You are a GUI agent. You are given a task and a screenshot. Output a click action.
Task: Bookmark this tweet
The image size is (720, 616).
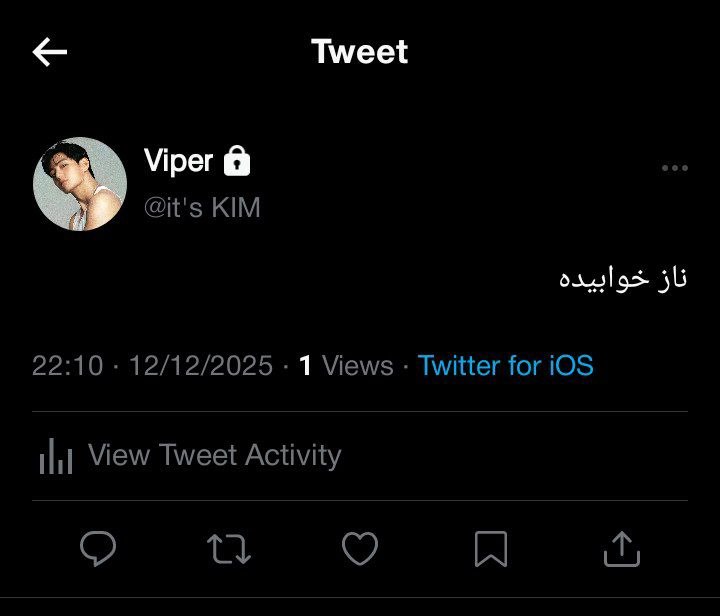pyautogui.click(x=491, y=549)
